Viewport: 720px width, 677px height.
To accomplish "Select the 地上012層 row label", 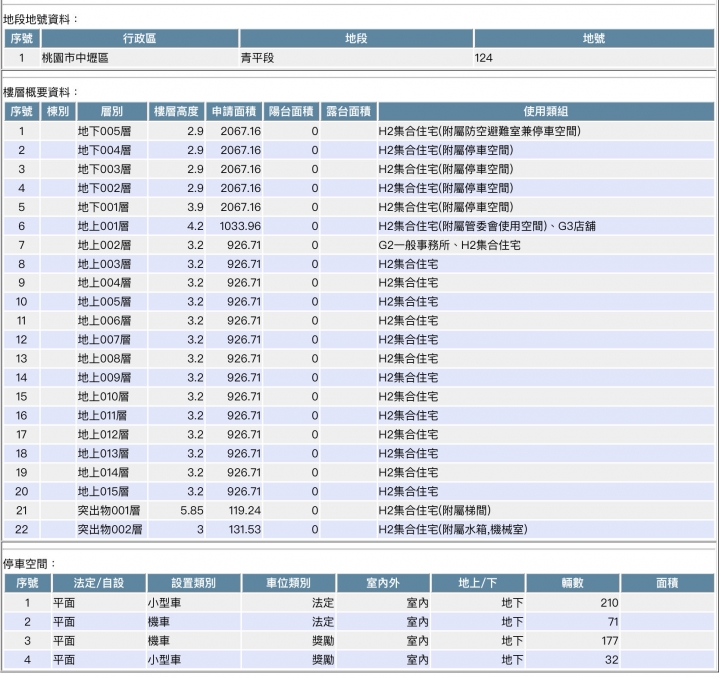I will pos(103,434).
